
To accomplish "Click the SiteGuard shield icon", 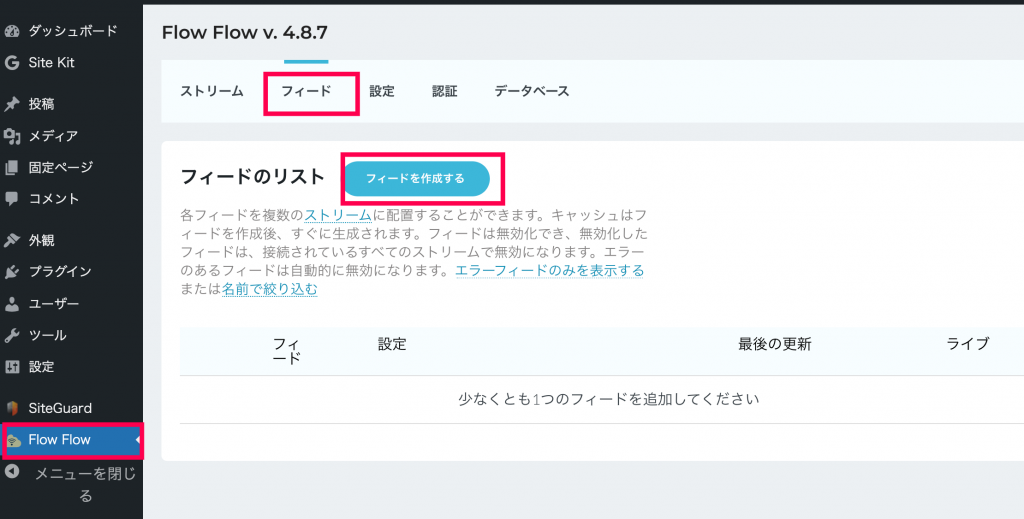I will click(x=12, y=409).
